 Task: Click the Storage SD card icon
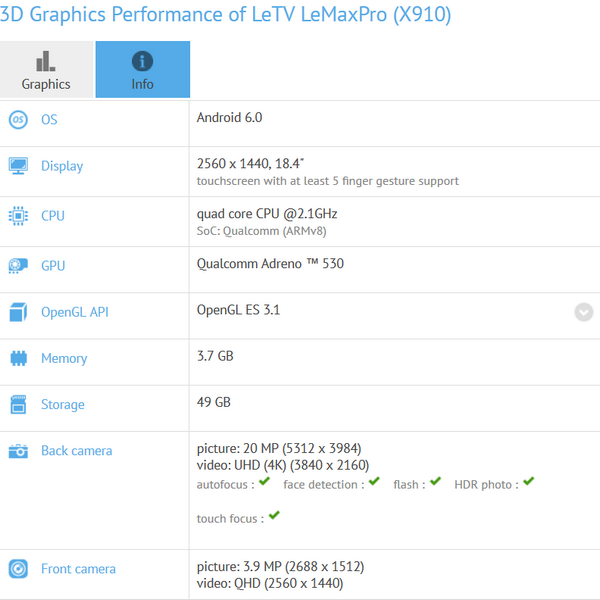(18, 405)
